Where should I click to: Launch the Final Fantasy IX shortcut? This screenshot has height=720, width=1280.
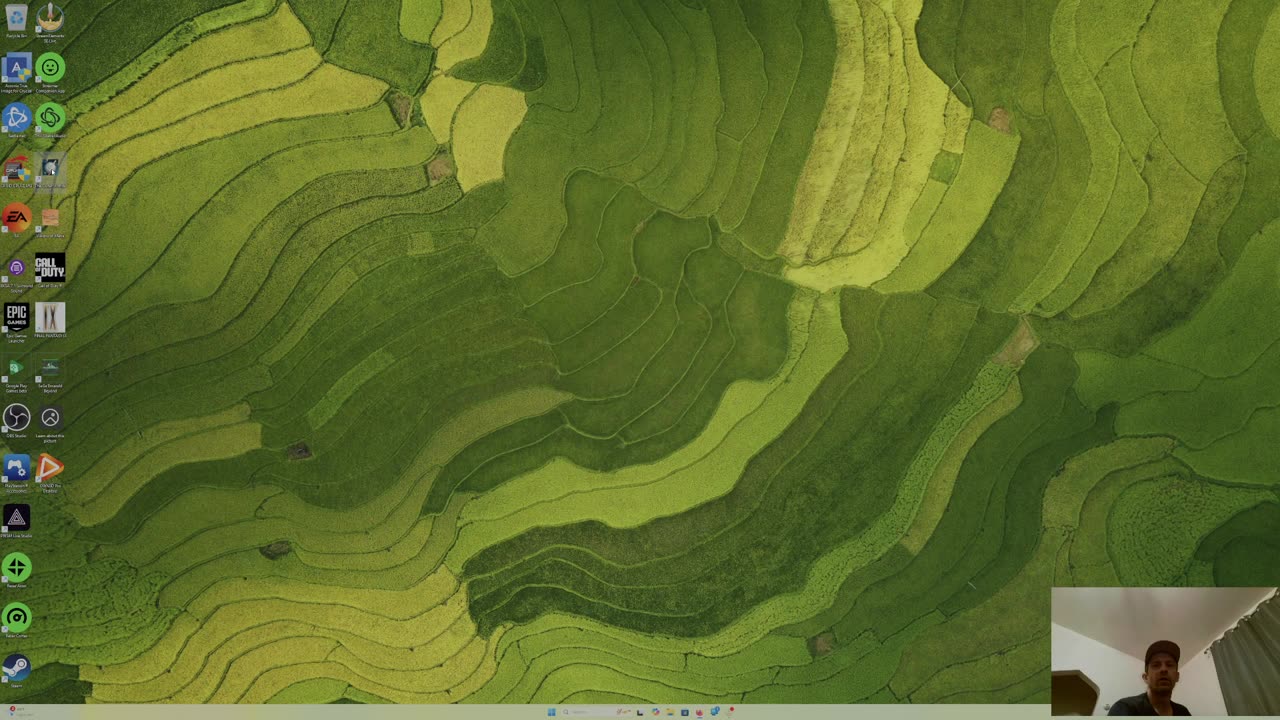click(x=50, y=321)
